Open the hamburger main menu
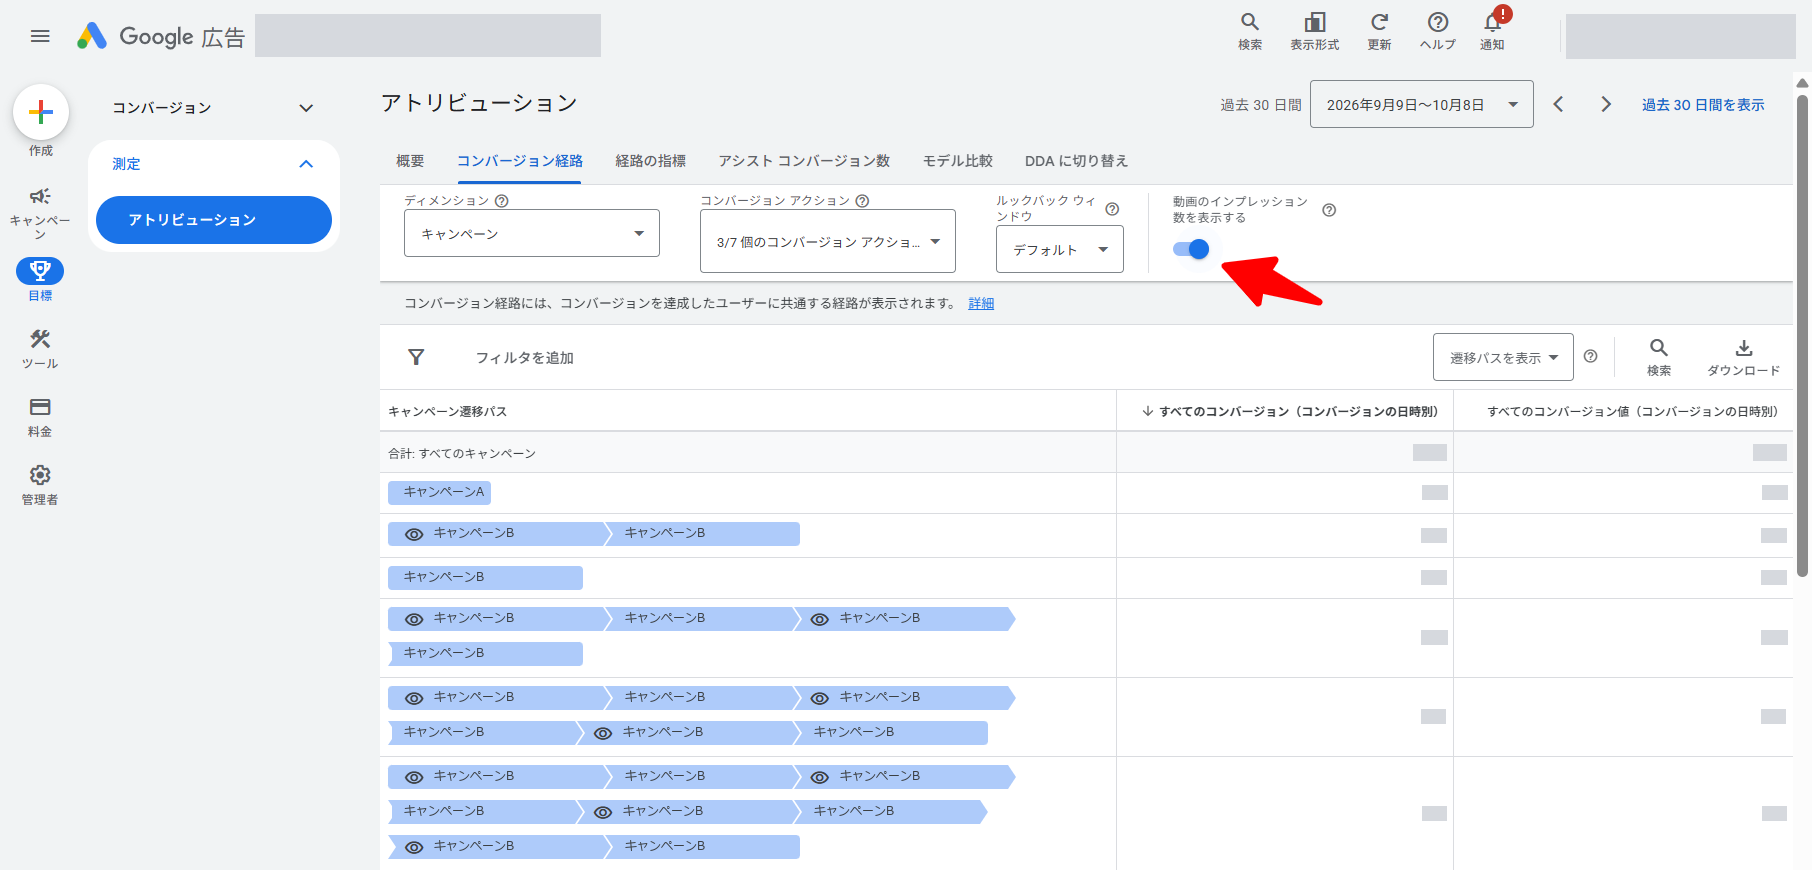The image size is (1812, 870). pos(40,36)
